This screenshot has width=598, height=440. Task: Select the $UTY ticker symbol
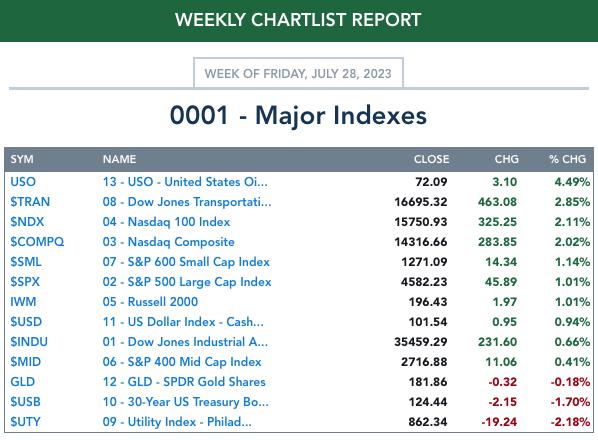25,422
